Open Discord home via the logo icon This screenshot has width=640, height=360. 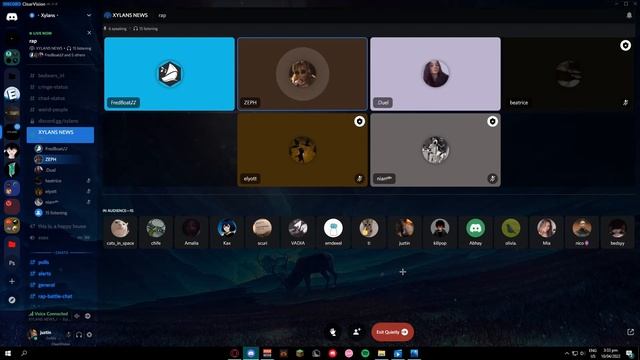point(12,17)
